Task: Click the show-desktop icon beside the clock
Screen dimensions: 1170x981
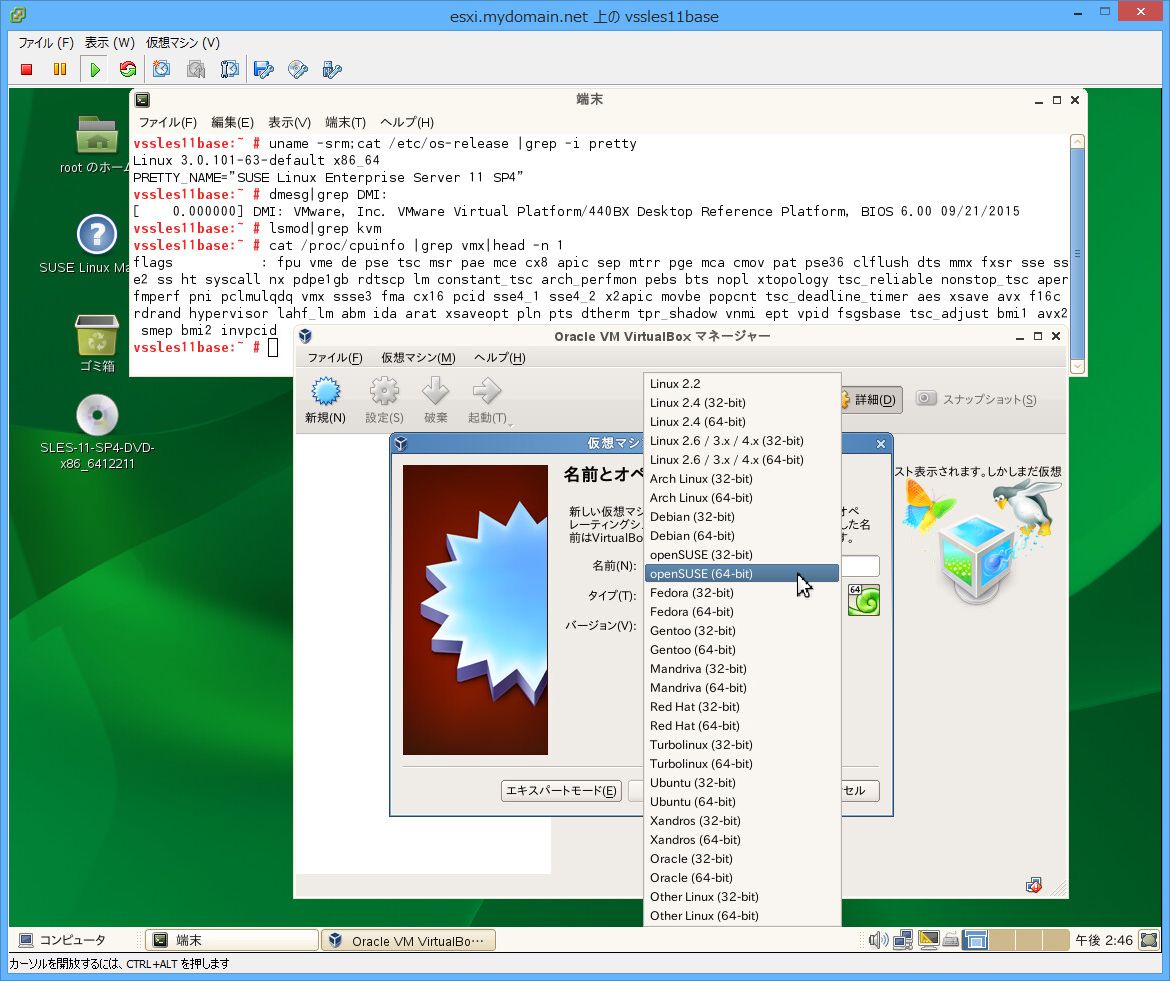Action: click(1150, 940)
